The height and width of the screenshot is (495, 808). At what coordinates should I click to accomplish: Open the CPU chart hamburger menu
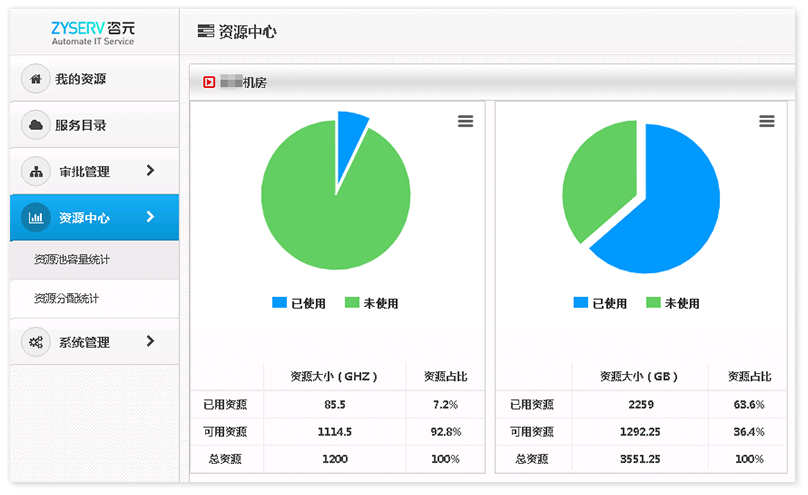[465, 121]
